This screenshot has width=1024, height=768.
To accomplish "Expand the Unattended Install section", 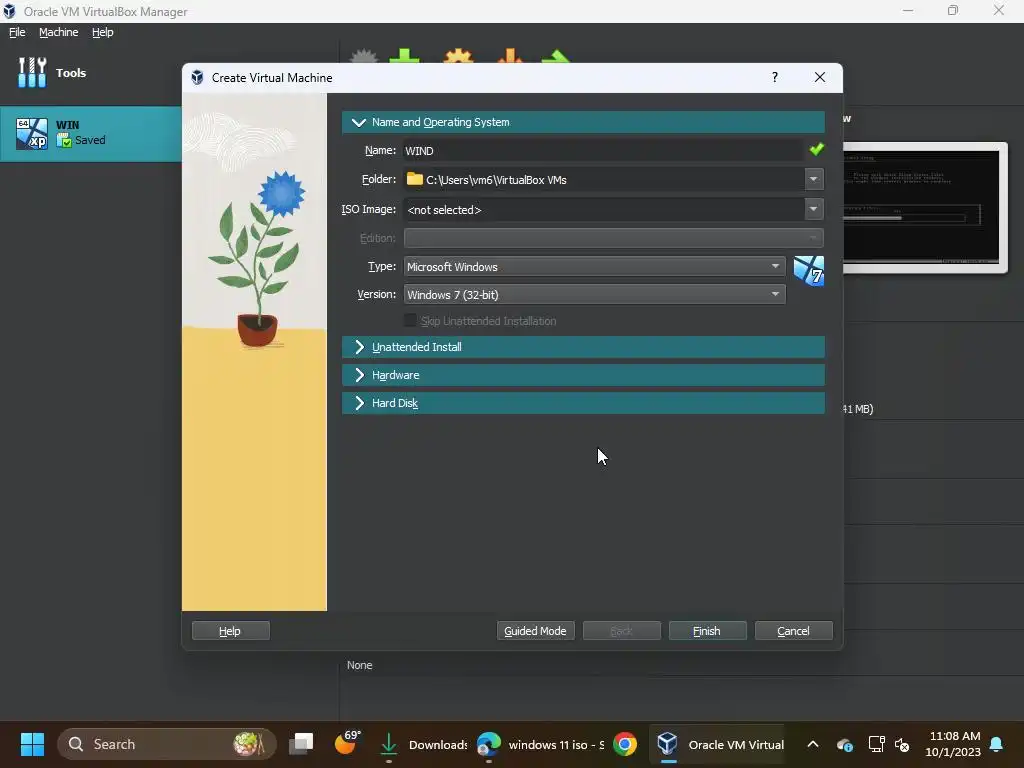I will (x=583, y=347).
